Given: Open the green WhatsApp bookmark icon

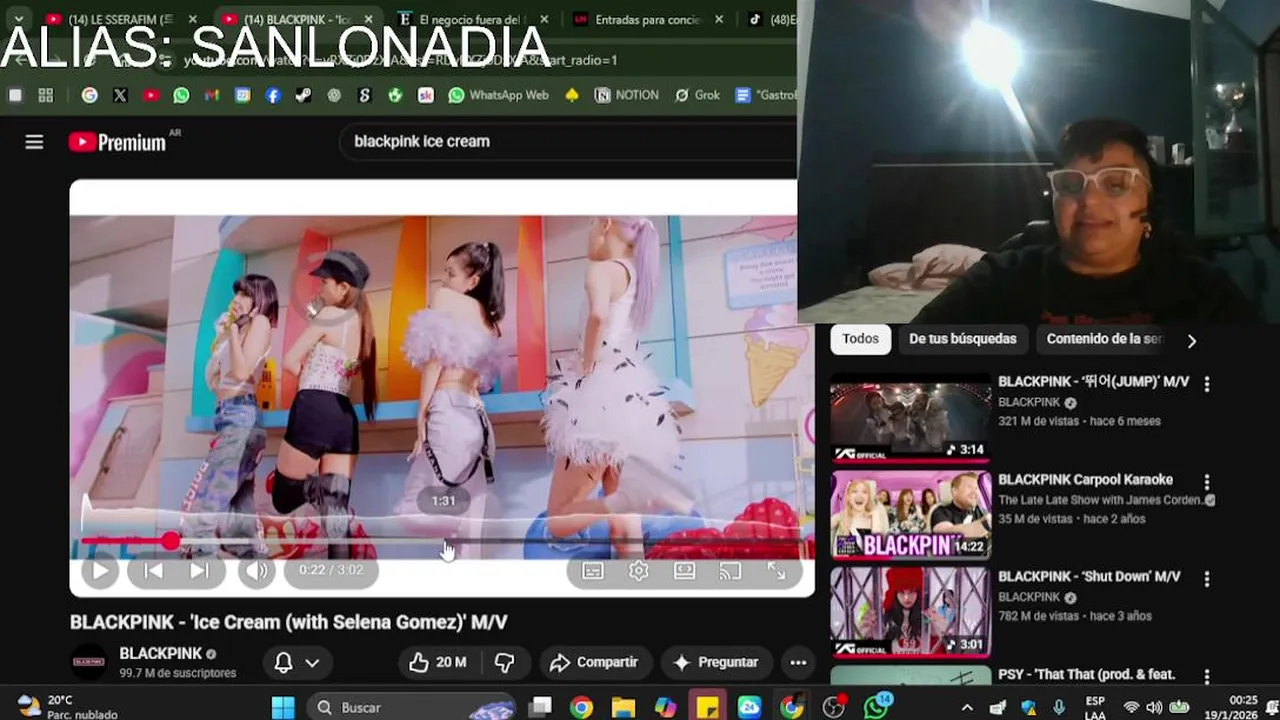Looking at the screenshot, I should pos(181,95).
